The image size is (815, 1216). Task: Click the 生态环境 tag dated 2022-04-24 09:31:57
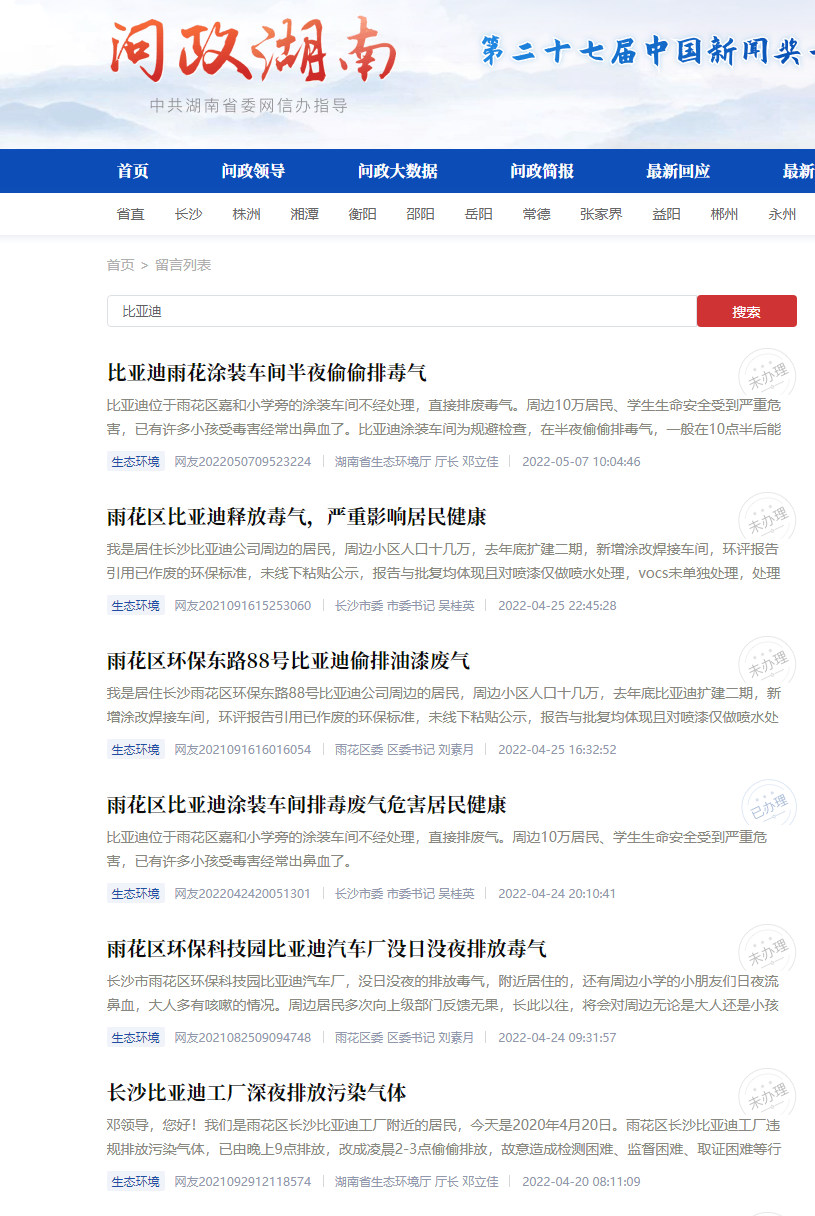tap(135, 1038)
